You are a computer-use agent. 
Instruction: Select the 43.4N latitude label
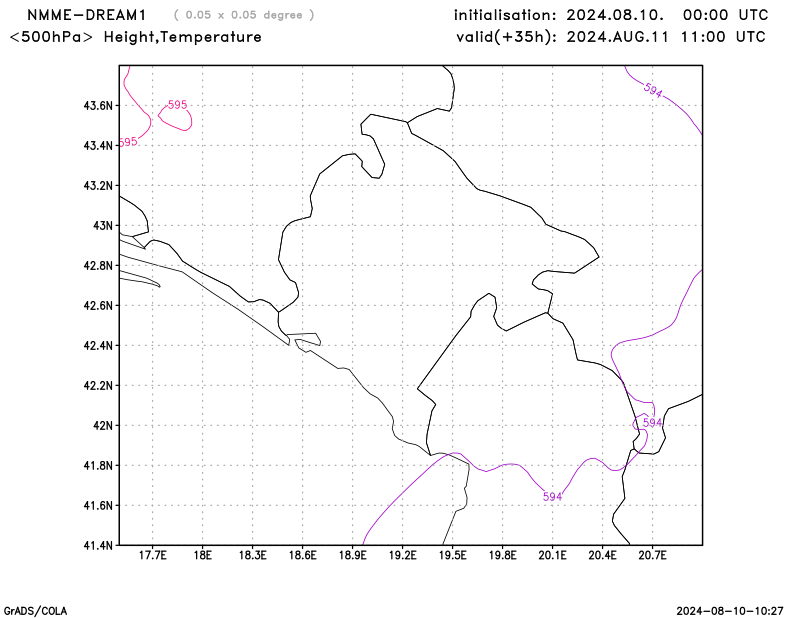pos(98,145)
